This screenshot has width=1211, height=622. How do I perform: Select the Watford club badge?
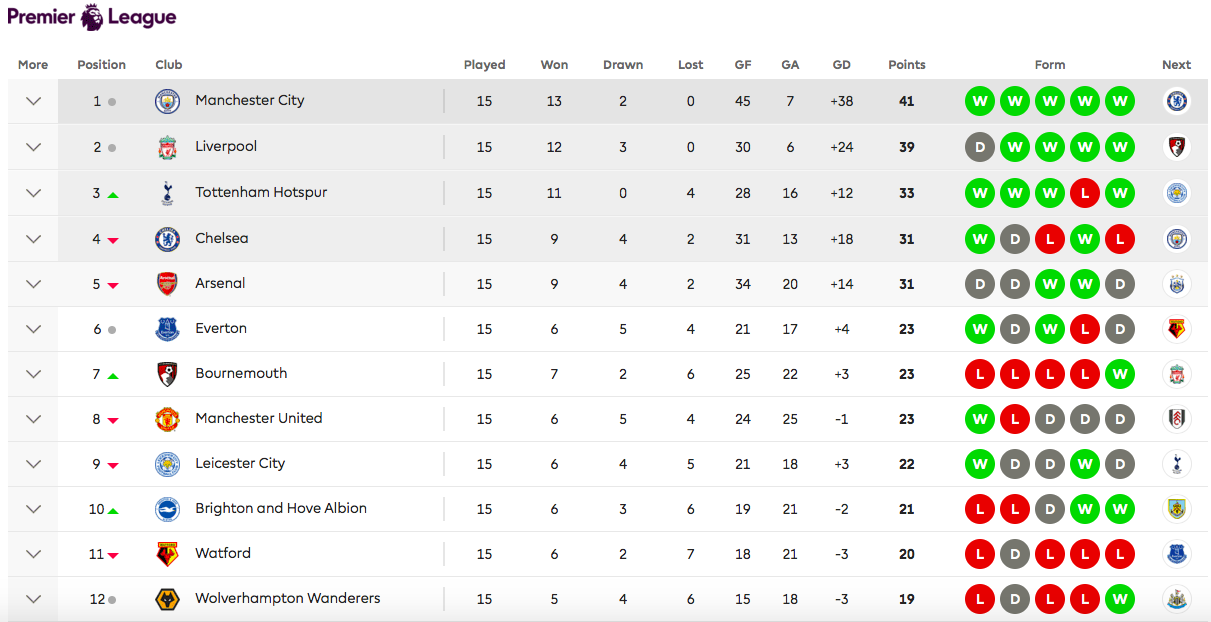coord(167,554)
